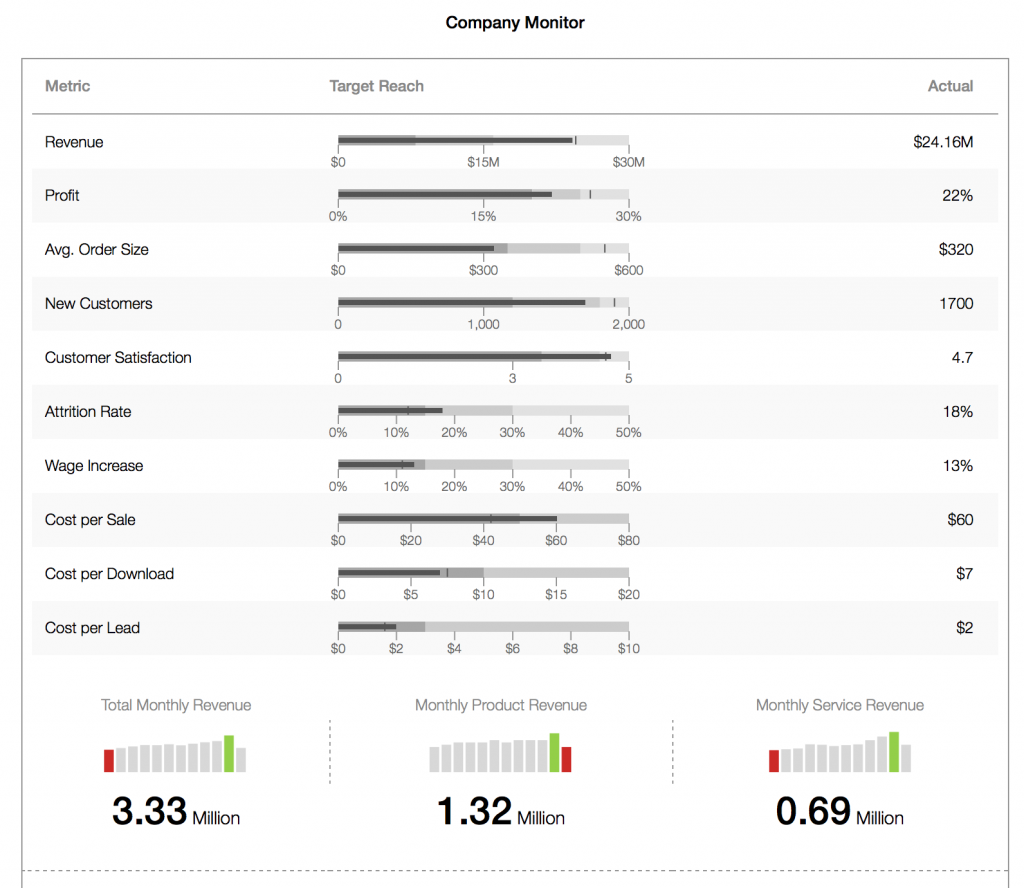Click the Metric column header

(x=67, y=86)
